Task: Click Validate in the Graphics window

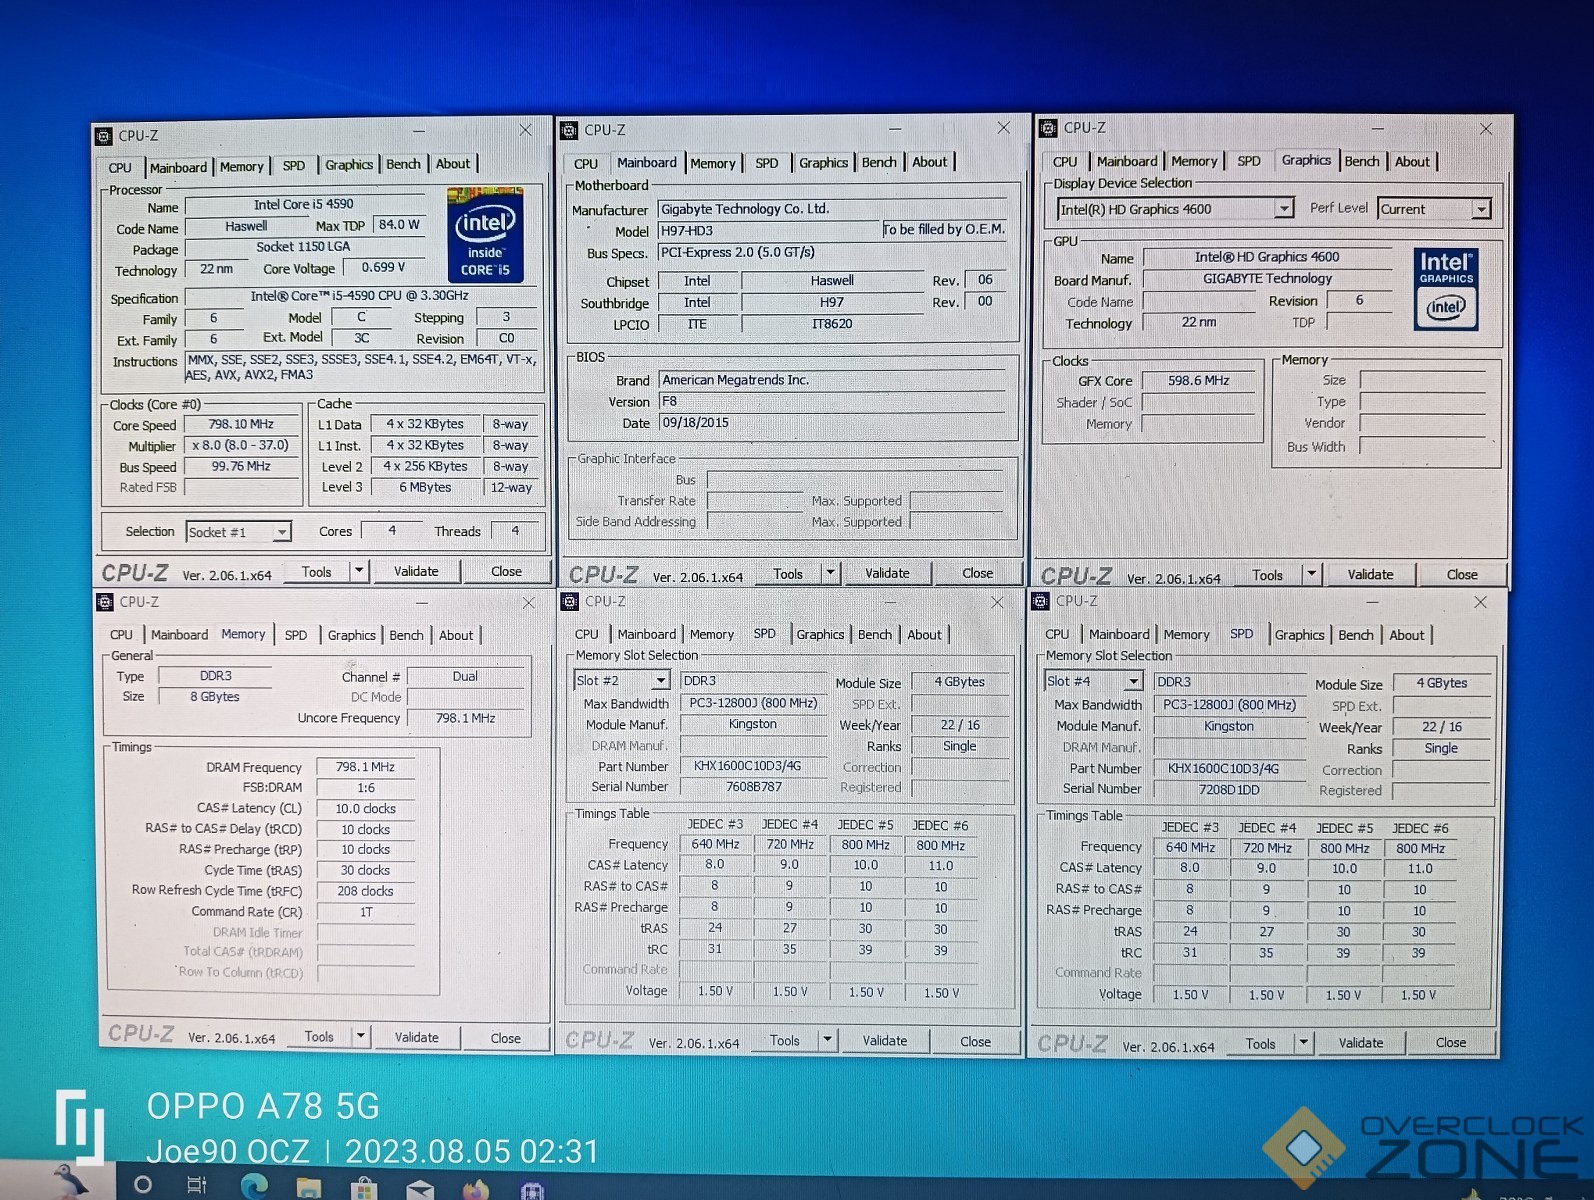Action: point(1370,574)
